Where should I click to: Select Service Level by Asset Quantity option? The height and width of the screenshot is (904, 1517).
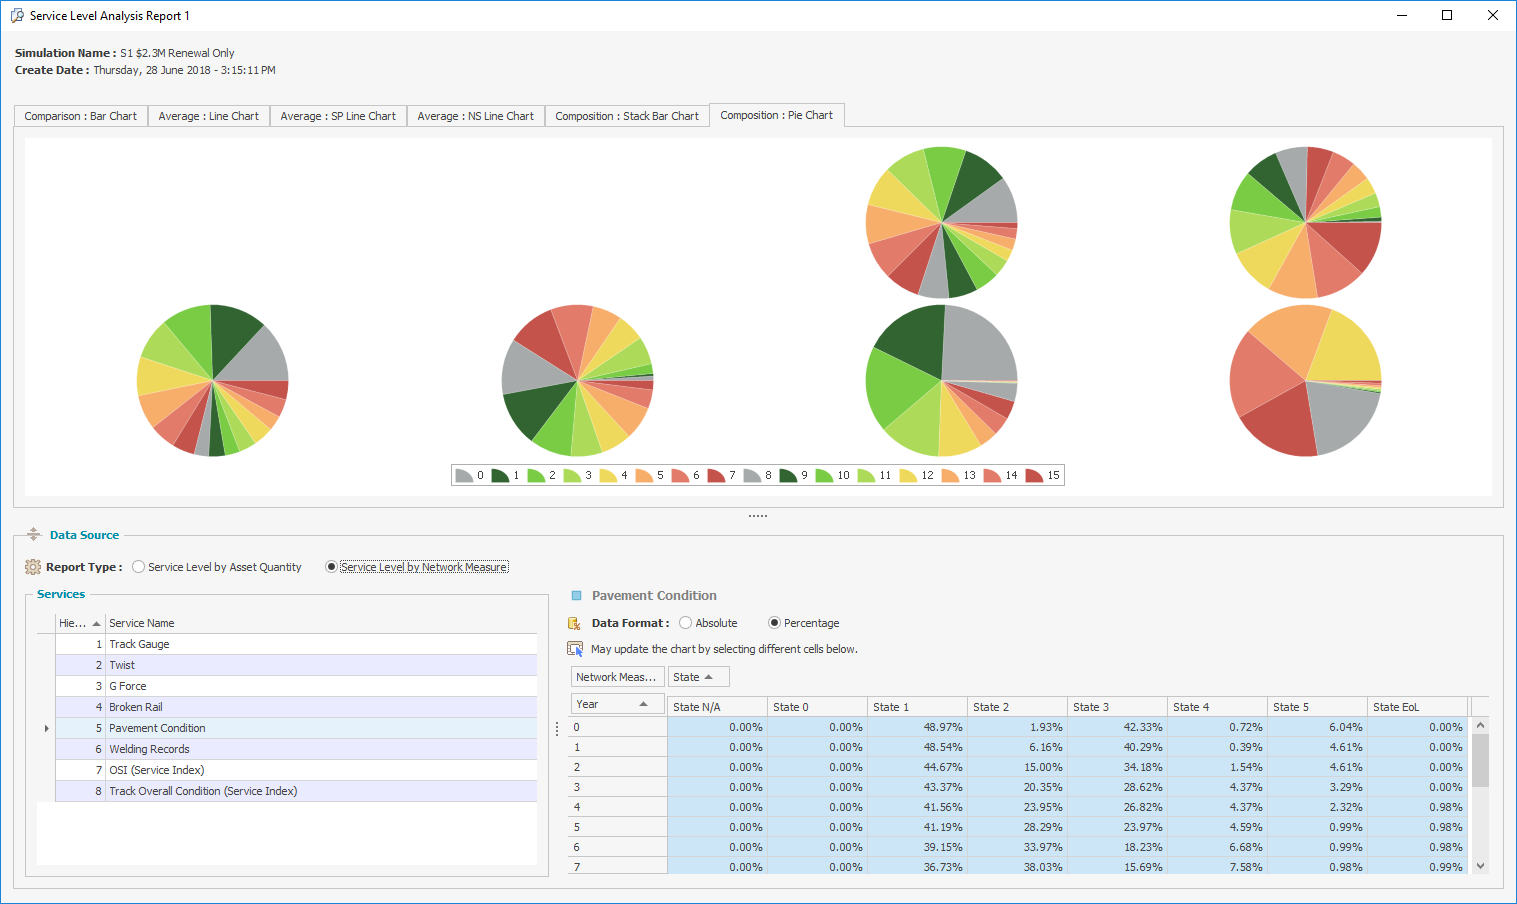coord(139,567)
